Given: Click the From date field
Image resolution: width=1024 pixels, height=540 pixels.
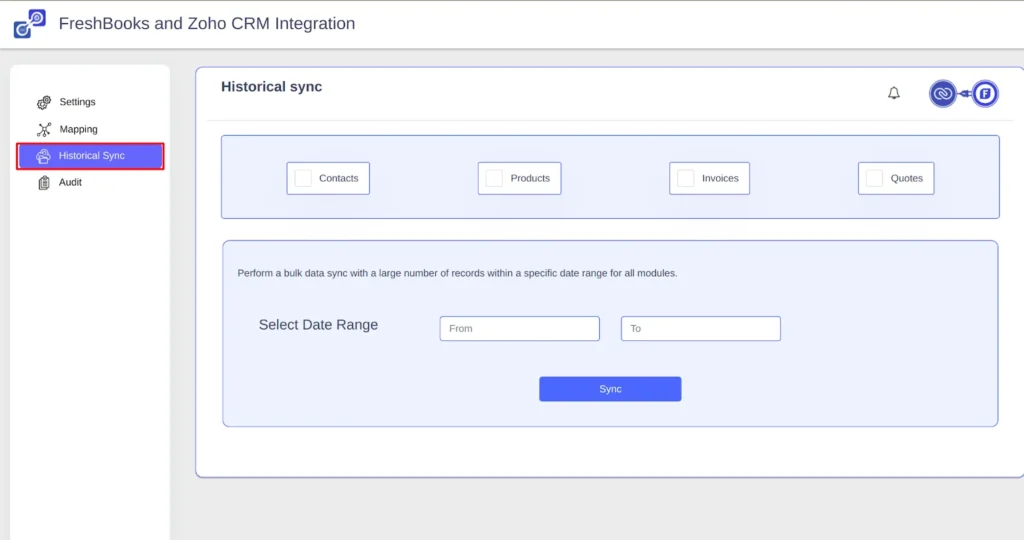Looking at the screenshot, I should pyautogui.click(x=519, y=328).
